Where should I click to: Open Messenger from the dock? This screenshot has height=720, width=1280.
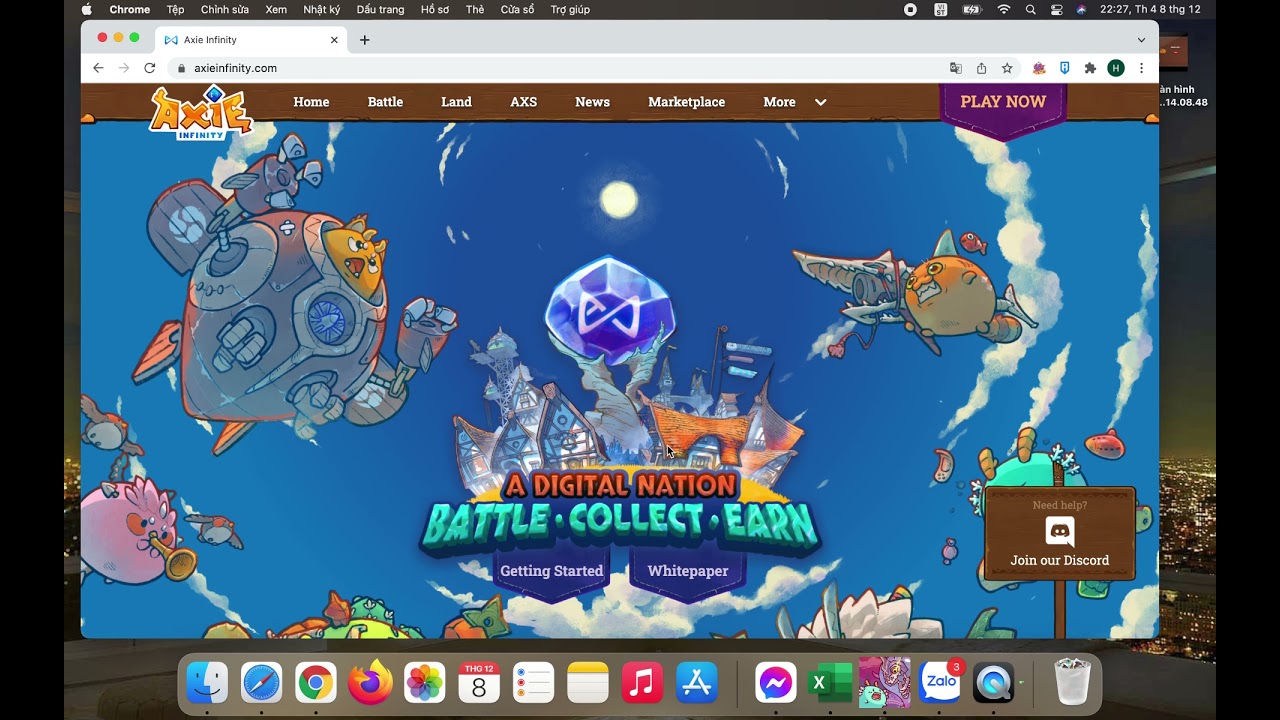[x=776, y=683]
